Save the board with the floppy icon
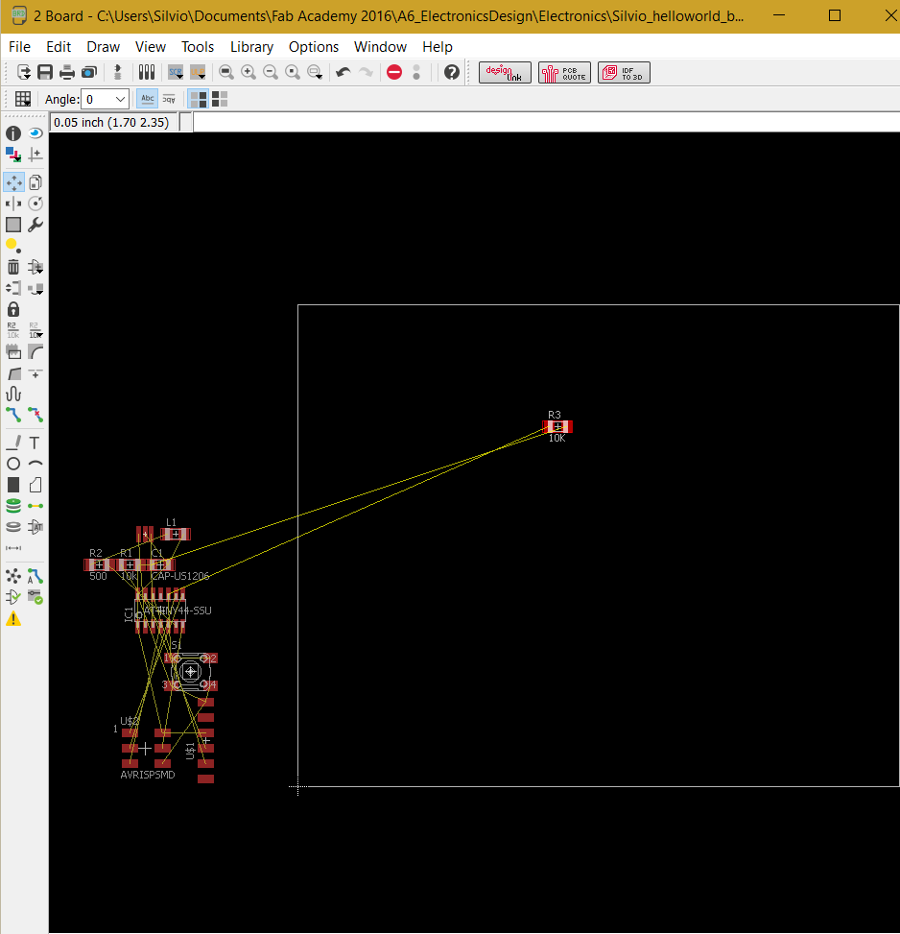 tap(45, 72)
